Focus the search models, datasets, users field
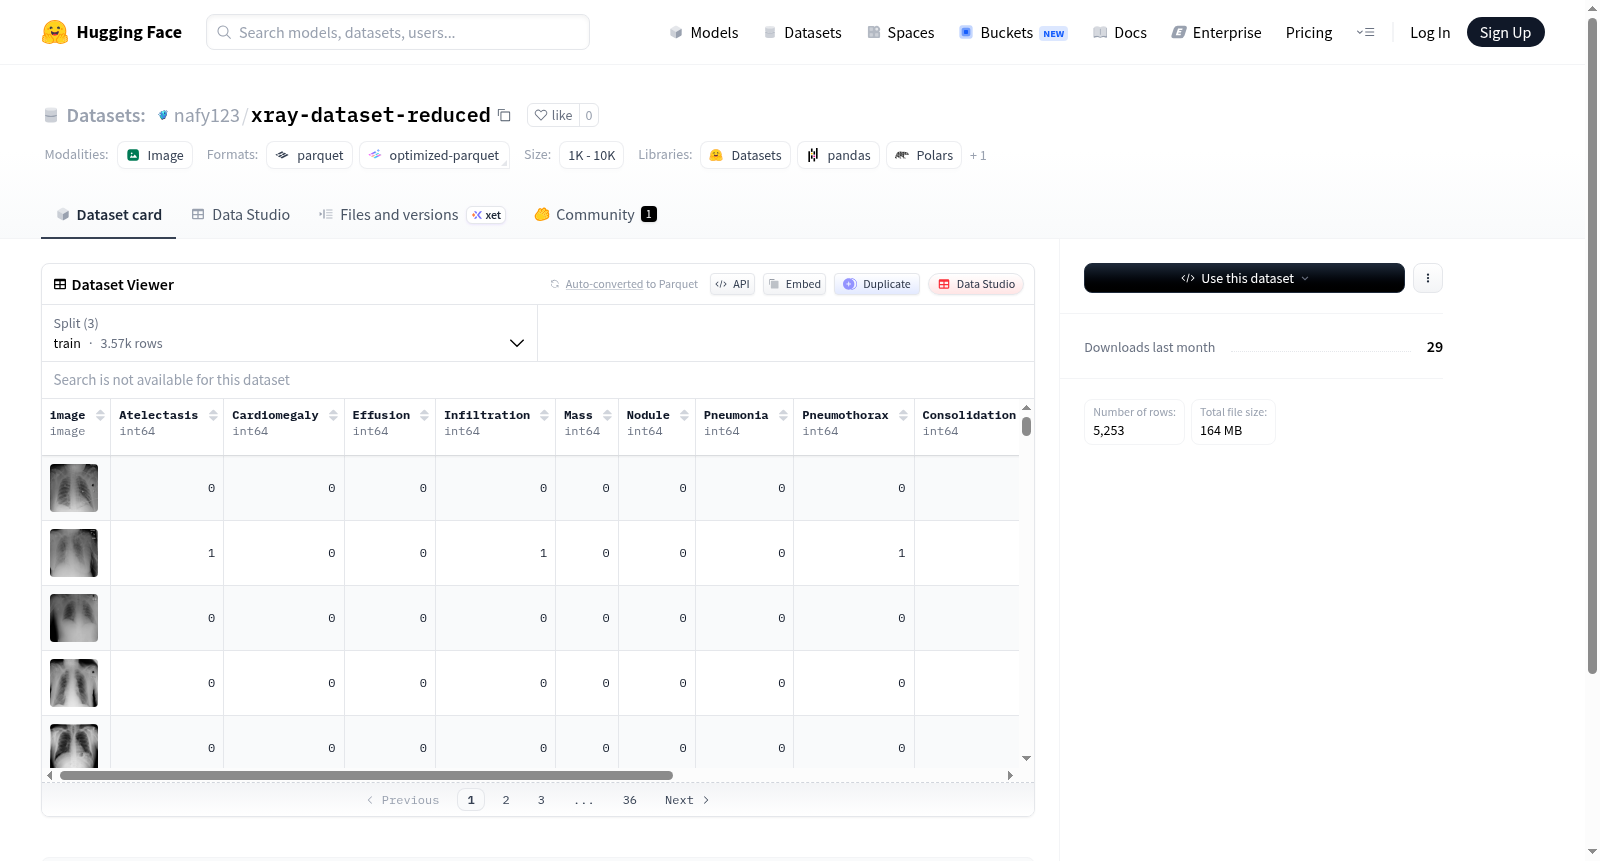 pyautogui.click(x=398, y=32)
